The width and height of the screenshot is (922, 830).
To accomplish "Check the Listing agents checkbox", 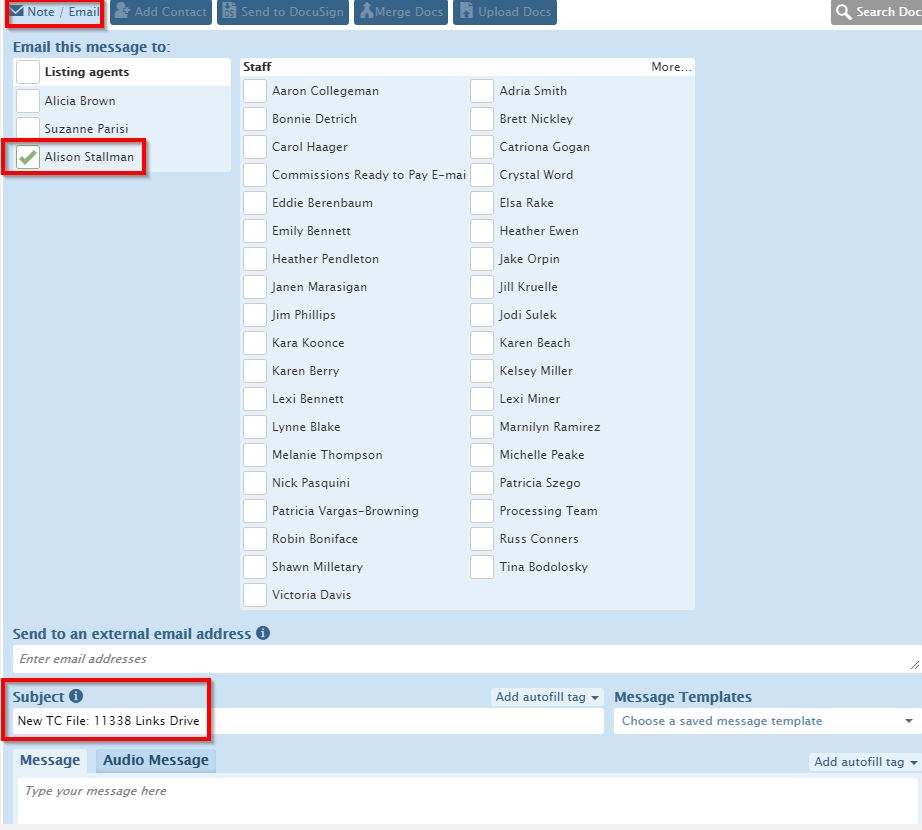I will pos(28,72).
